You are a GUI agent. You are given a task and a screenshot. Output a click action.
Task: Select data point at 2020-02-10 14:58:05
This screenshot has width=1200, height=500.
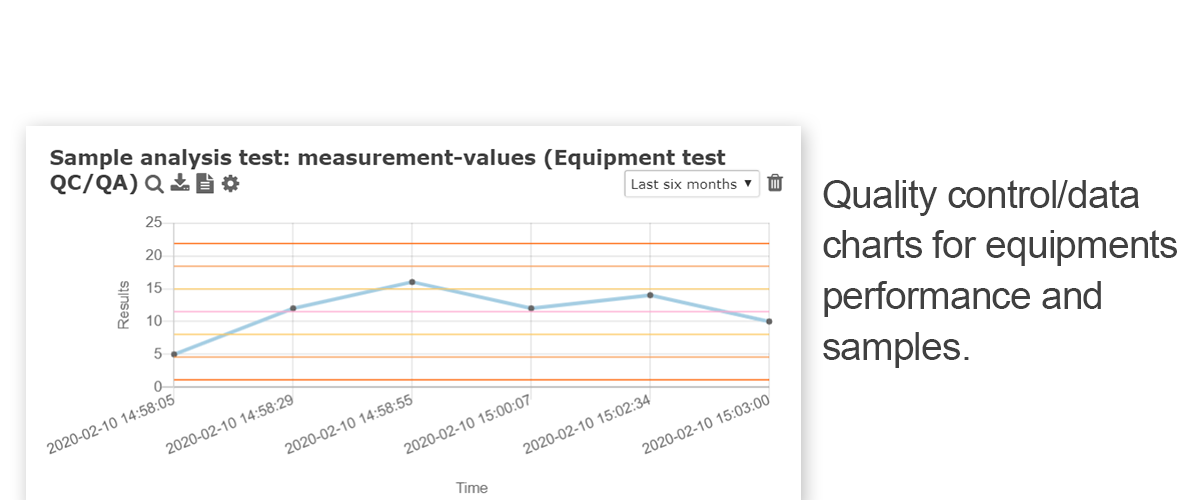(x=173, y=354)
